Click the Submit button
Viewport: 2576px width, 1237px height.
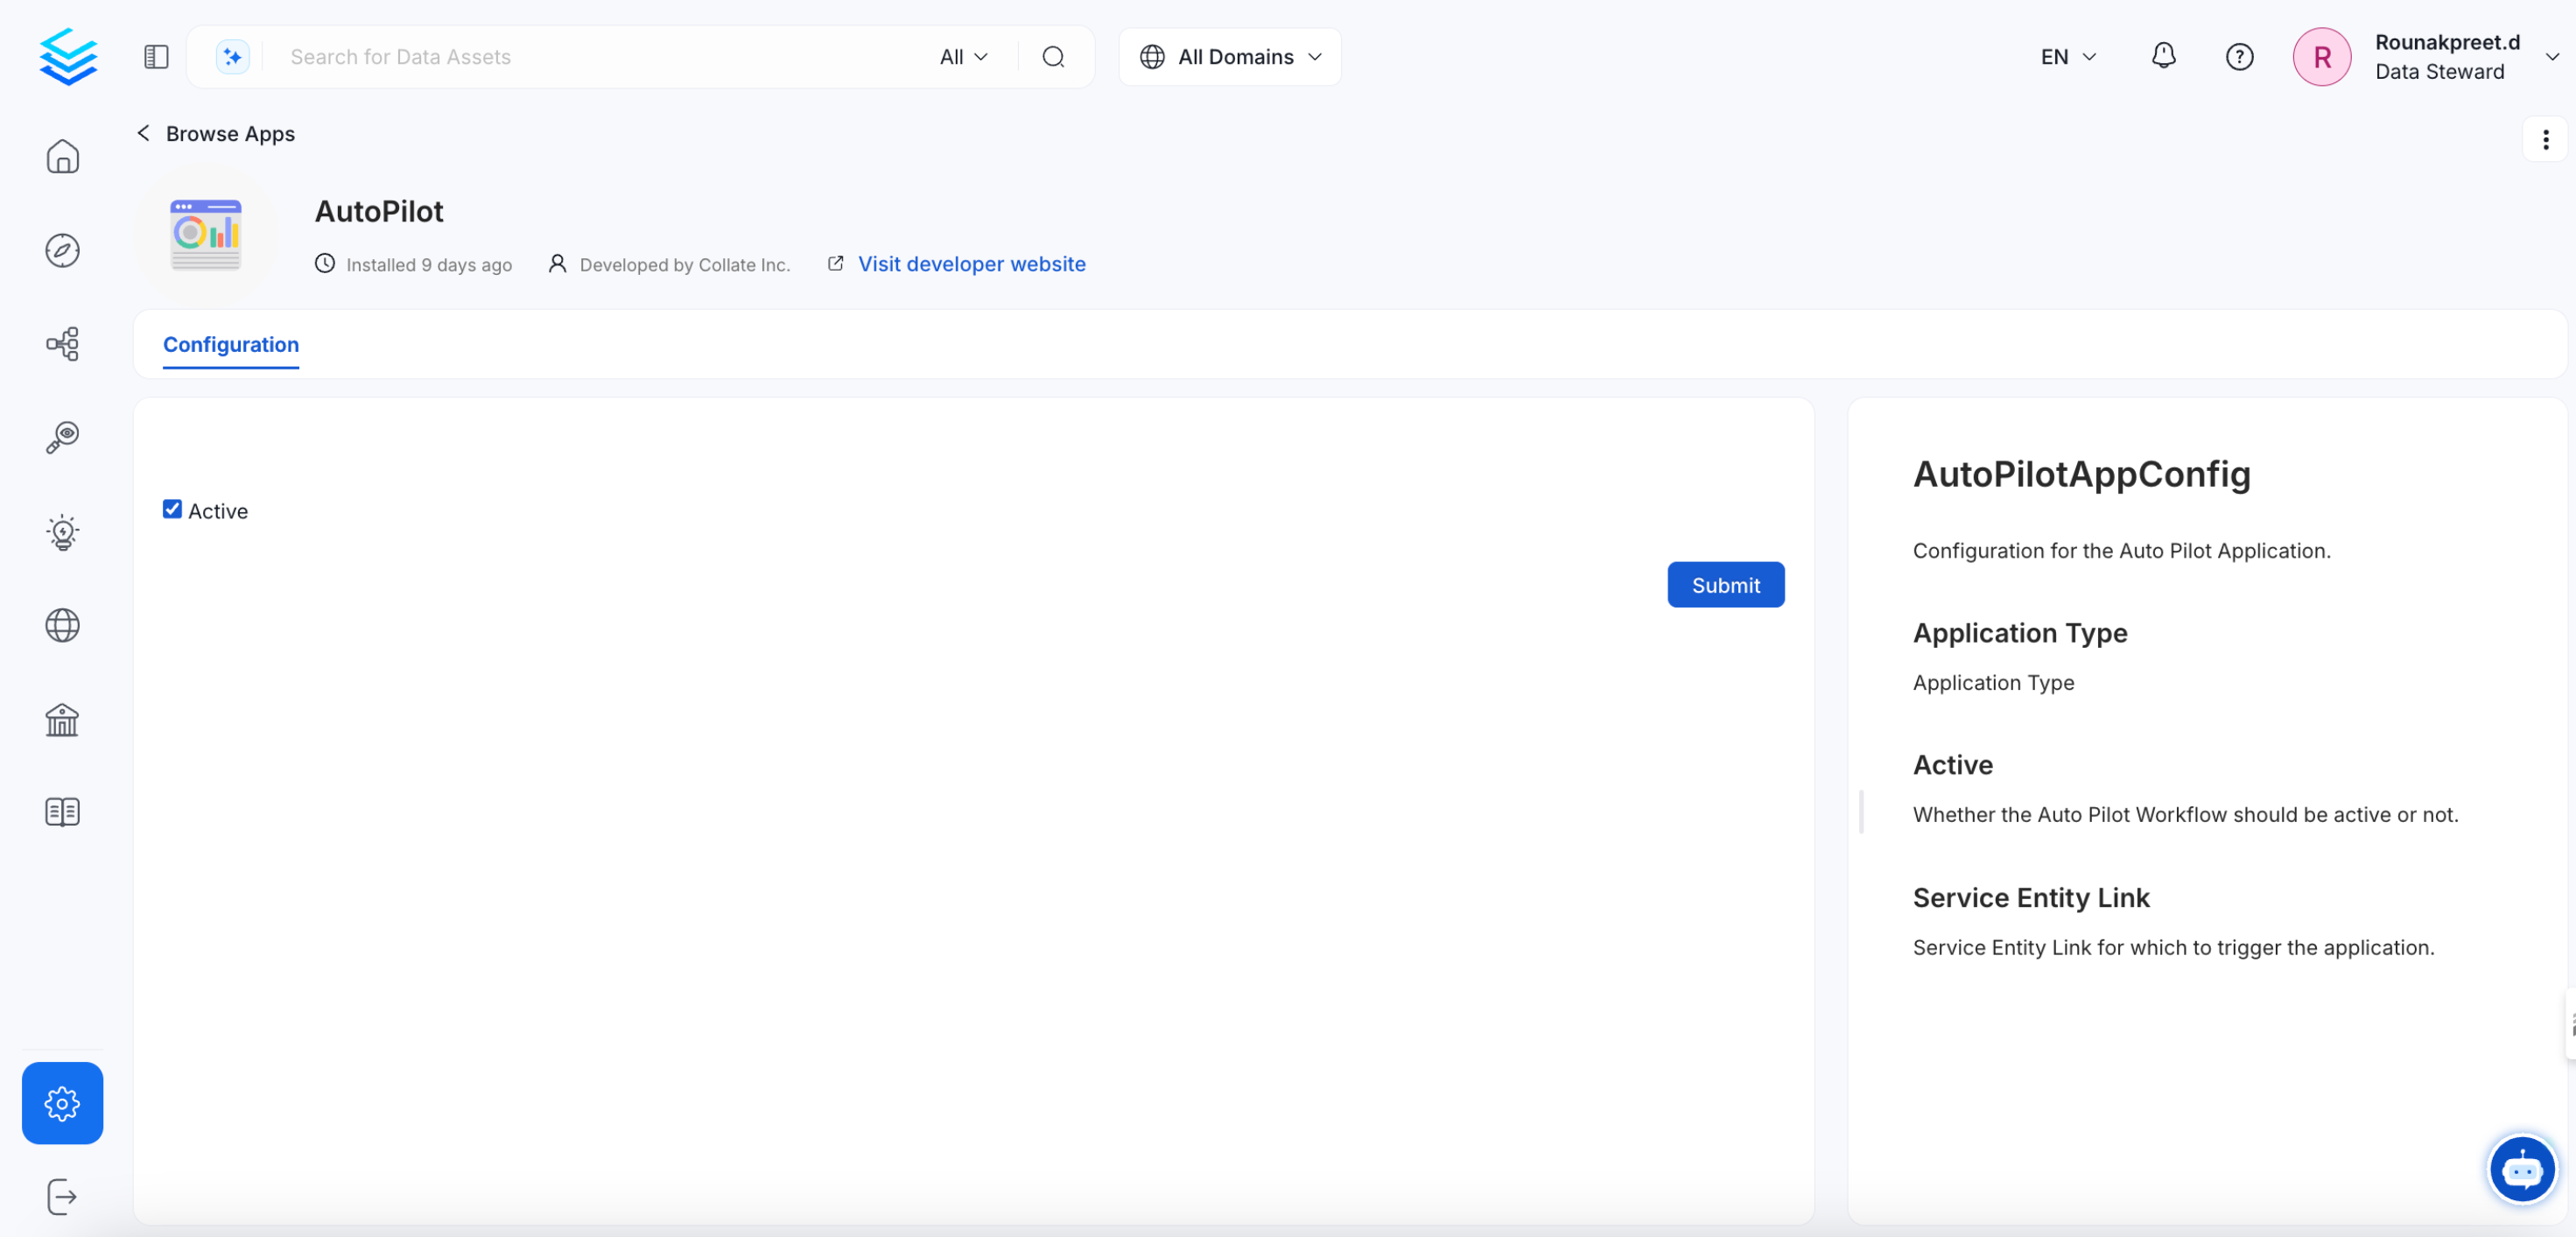click(1725, 585)
